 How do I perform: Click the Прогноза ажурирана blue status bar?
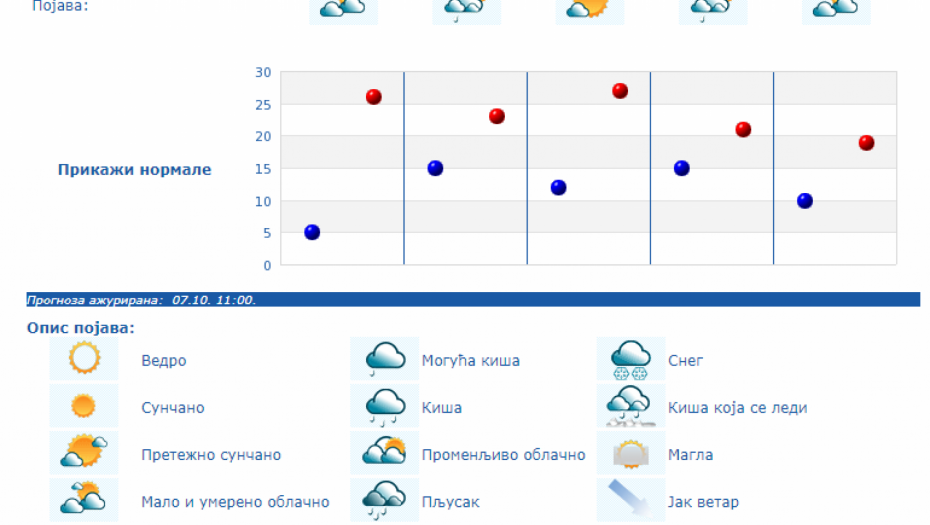(x=472, y=299)
